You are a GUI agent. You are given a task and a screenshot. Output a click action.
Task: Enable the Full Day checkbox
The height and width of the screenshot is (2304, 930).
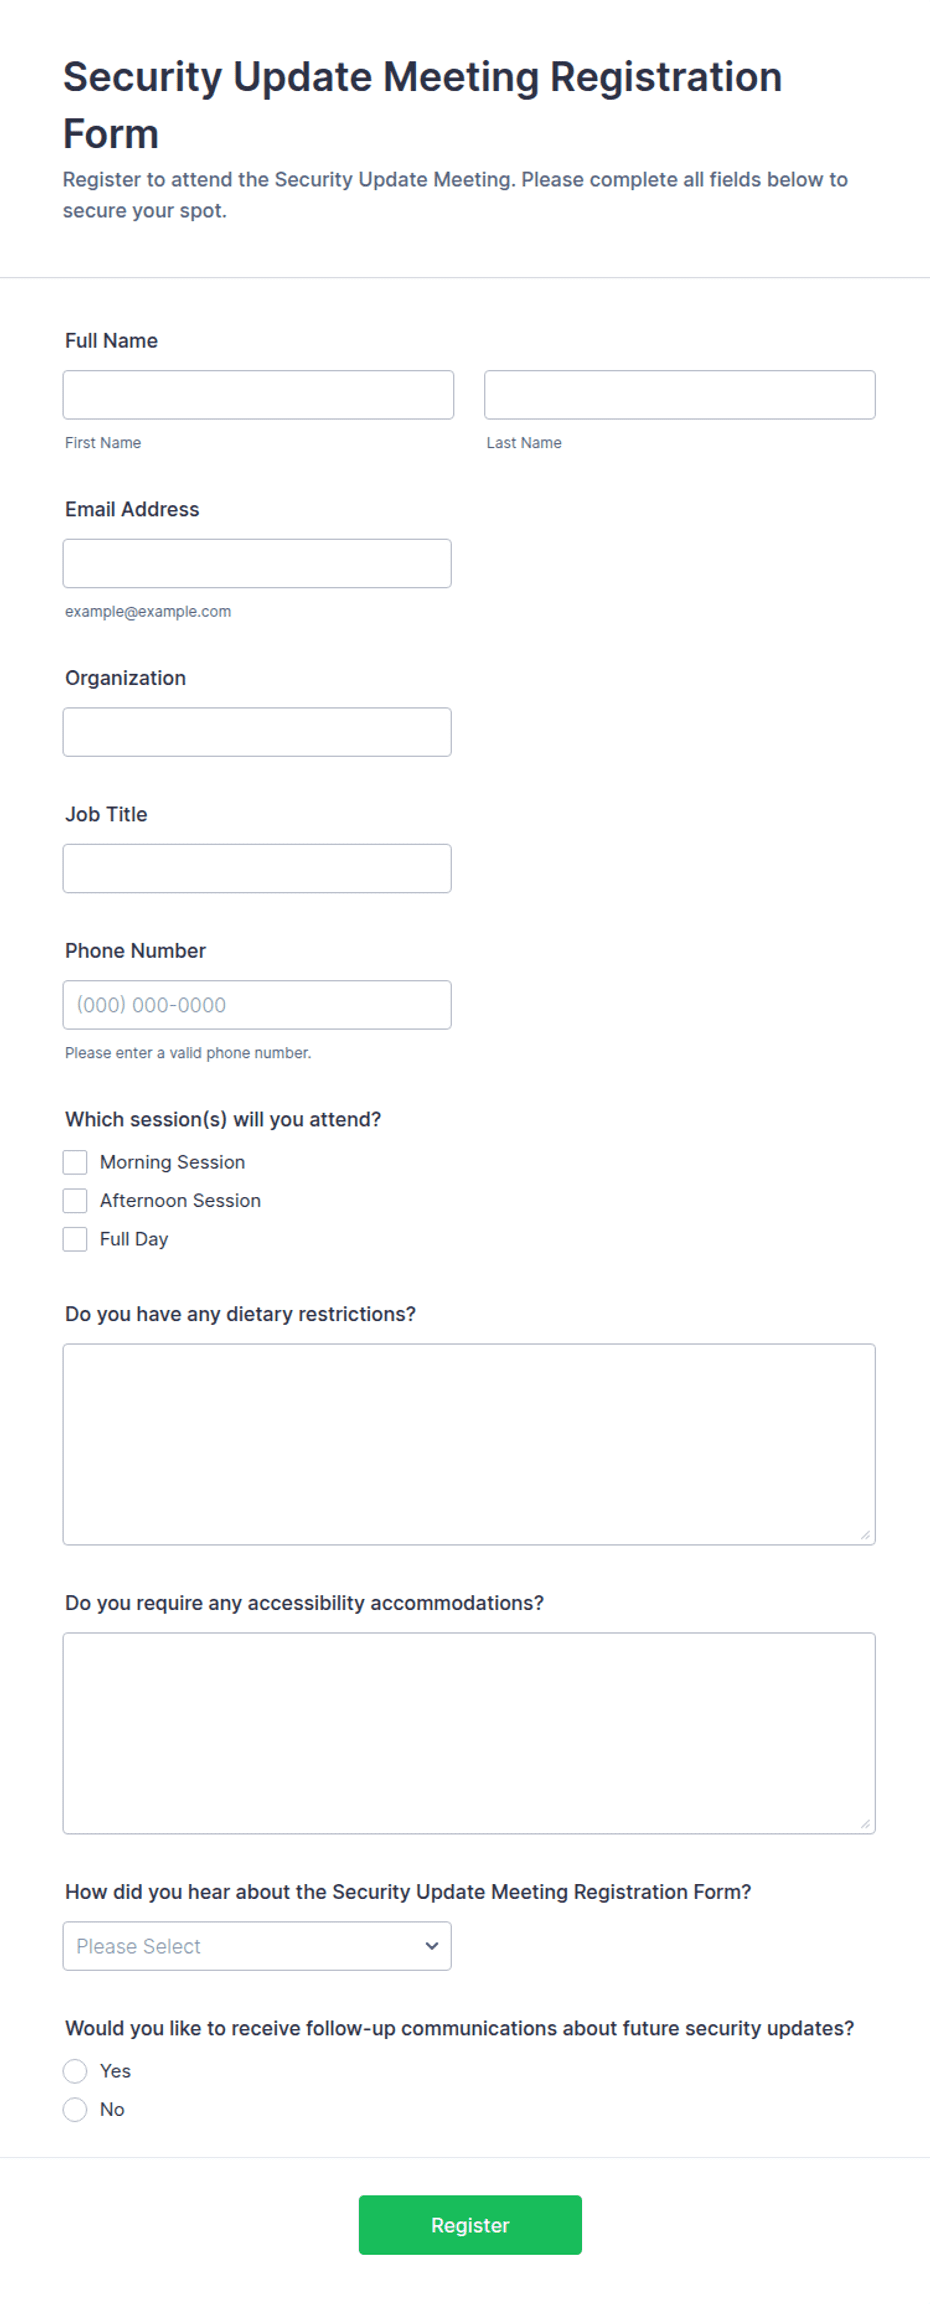point(75,1239)
